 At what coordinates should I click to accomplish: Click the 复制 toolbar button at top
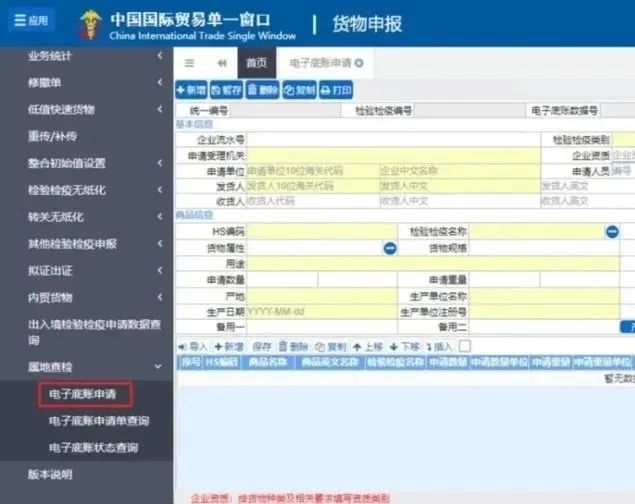[299, 90]
